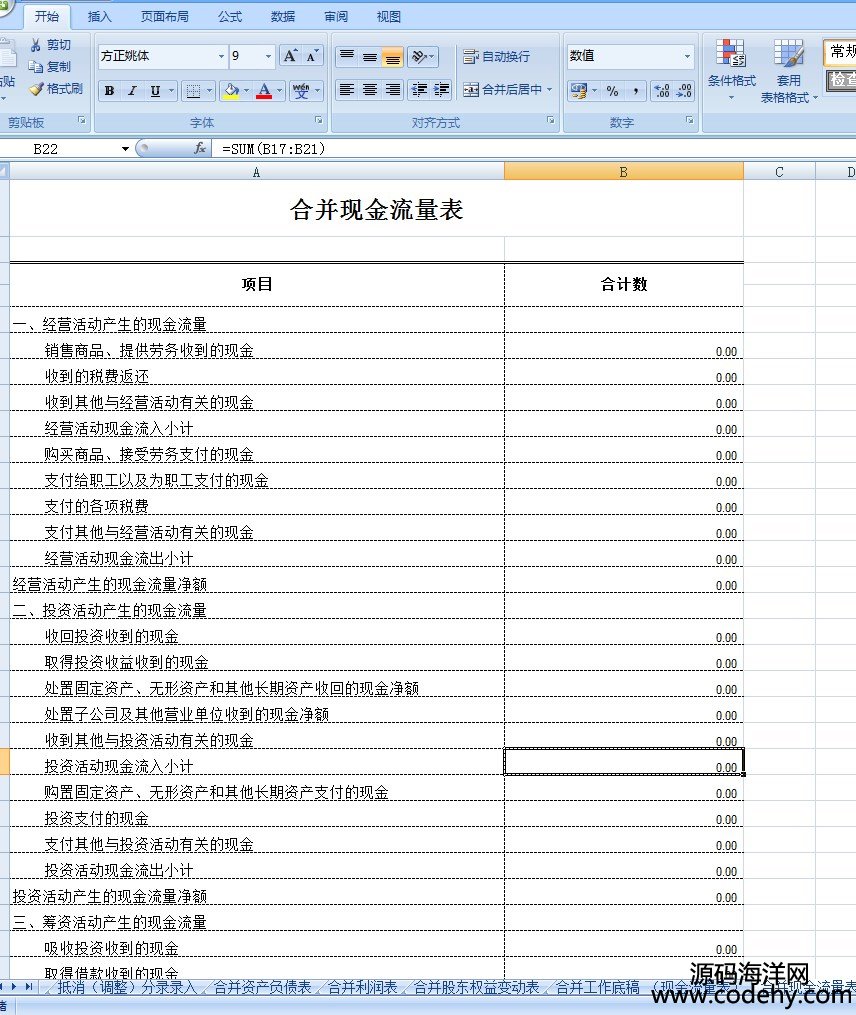
Task: Toggle italic formatting
Action: point(132,91)
